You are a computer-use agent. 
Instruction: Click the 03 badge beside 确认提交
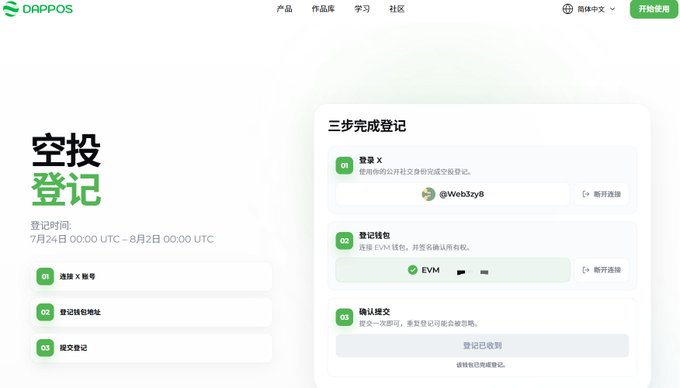(x=344, y=317)
